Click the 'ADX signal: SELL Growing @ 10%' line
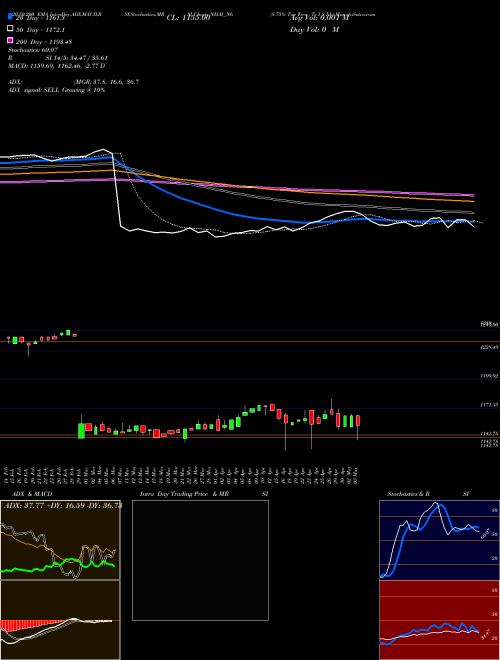This screenshot has width=500, height=660. coord(56,90)
